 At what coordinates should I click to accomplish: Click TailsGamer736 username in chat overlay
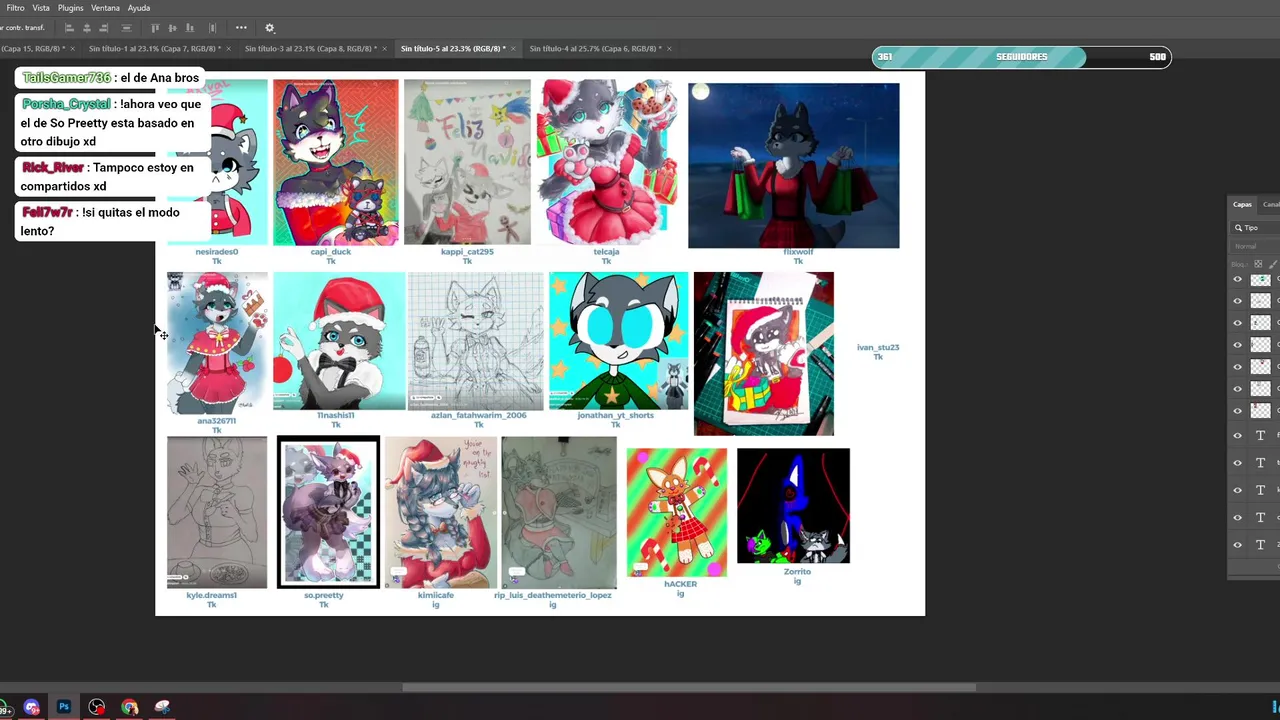[66, 78]
